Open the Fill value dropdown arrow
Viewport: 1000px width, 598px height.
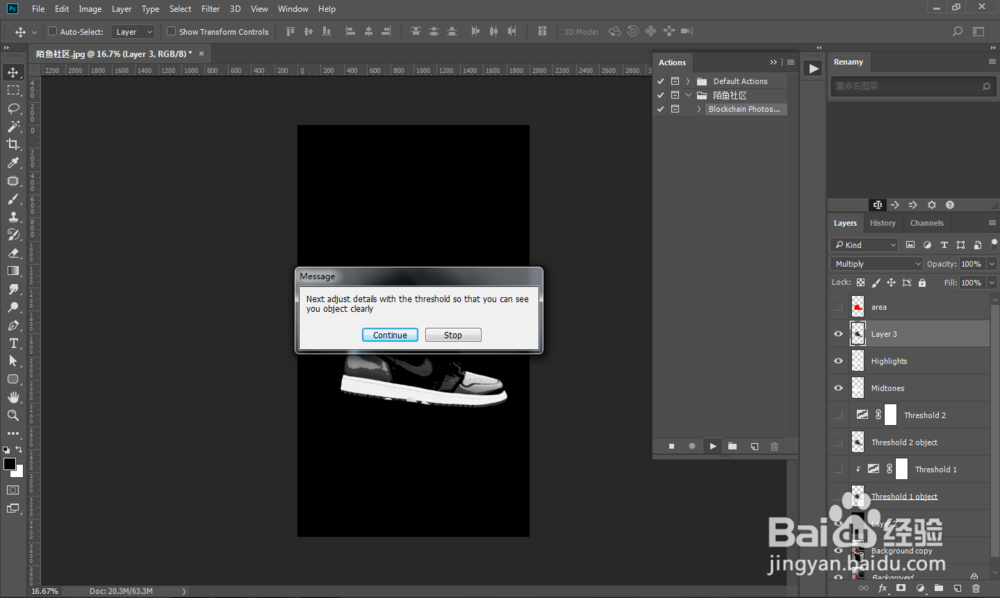(992, 282)
